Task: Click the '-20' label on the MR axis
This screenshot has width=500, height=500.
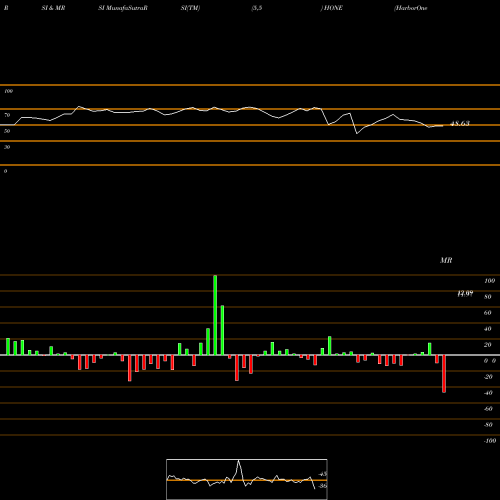Action: pyautogui.click(x=488, y=377)
